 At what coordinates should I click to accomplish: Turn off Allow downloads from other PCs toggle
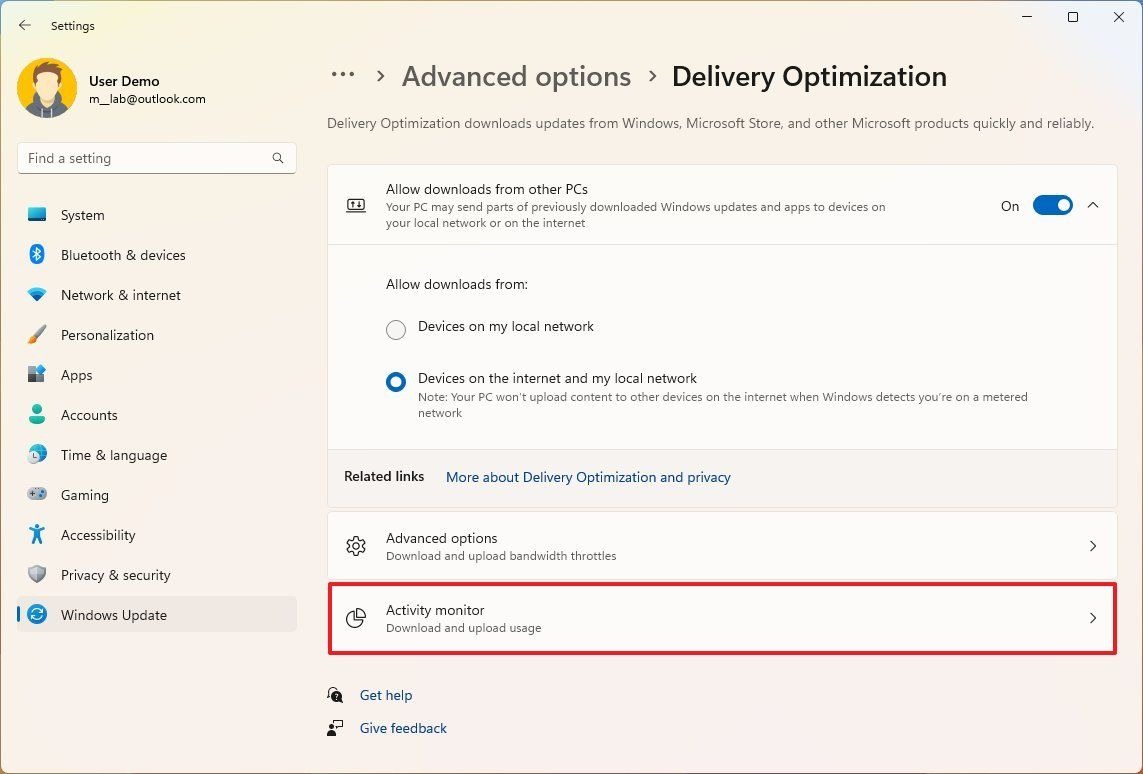pyautogui.click(x=1053, y=206)
